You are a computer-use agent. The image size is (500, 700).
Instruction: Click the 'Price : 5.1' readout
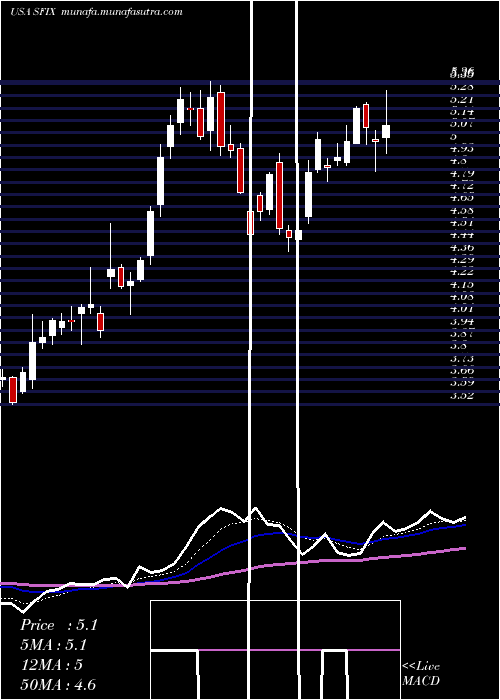click(x=58, y=625)
